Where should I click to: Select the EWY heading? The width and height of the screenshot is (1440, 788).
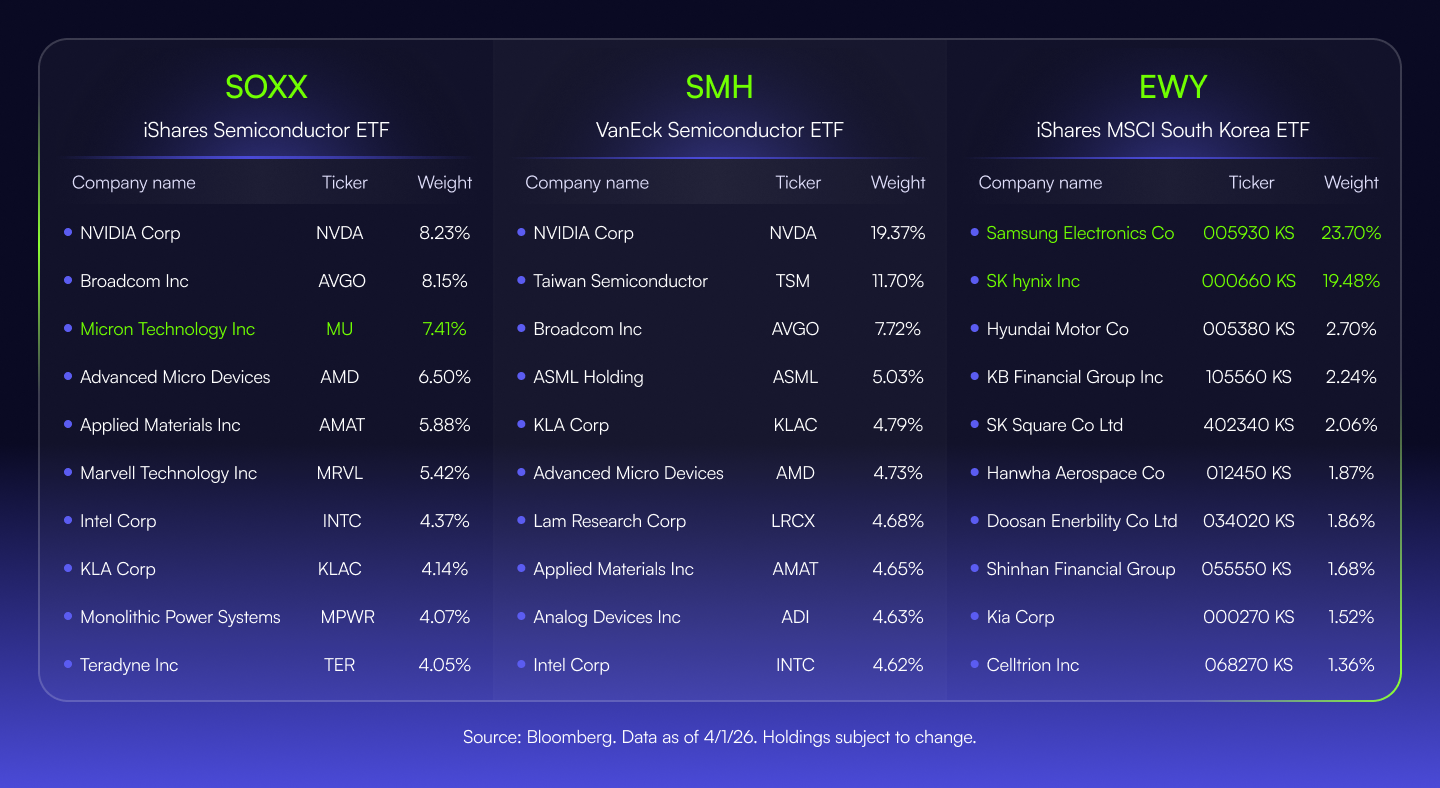tap(1173, 88)
